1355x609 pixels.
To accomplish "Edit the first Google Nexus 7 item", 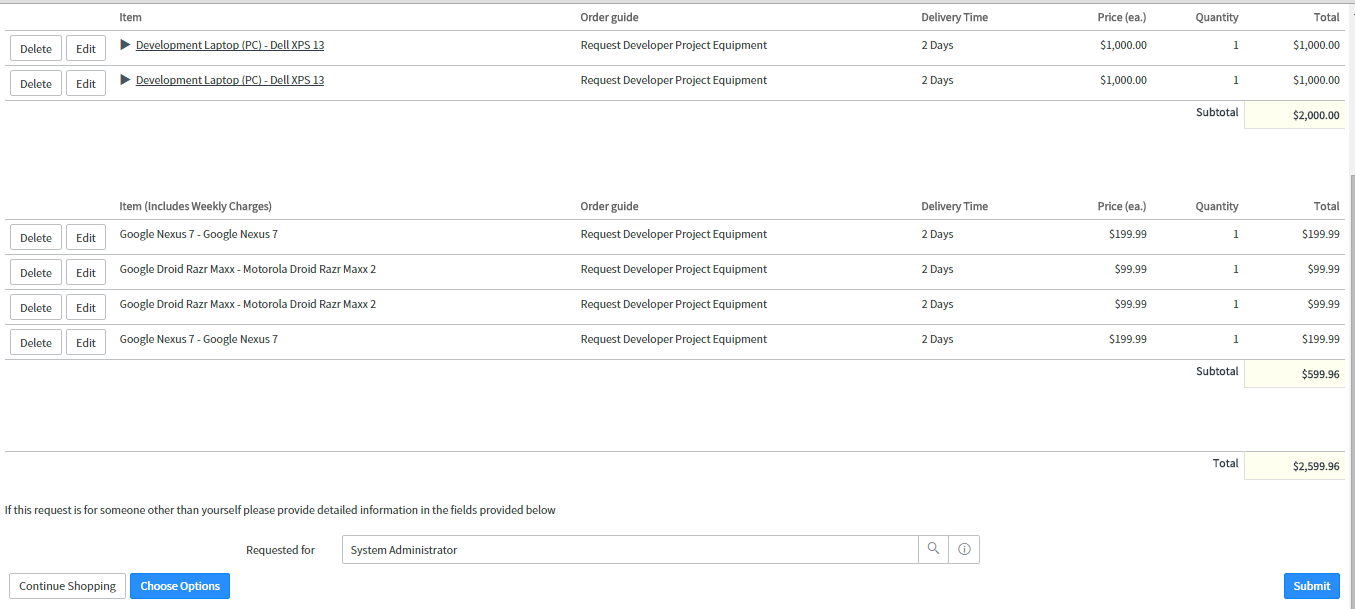I will pyautogui.click(x=86, y=238).
